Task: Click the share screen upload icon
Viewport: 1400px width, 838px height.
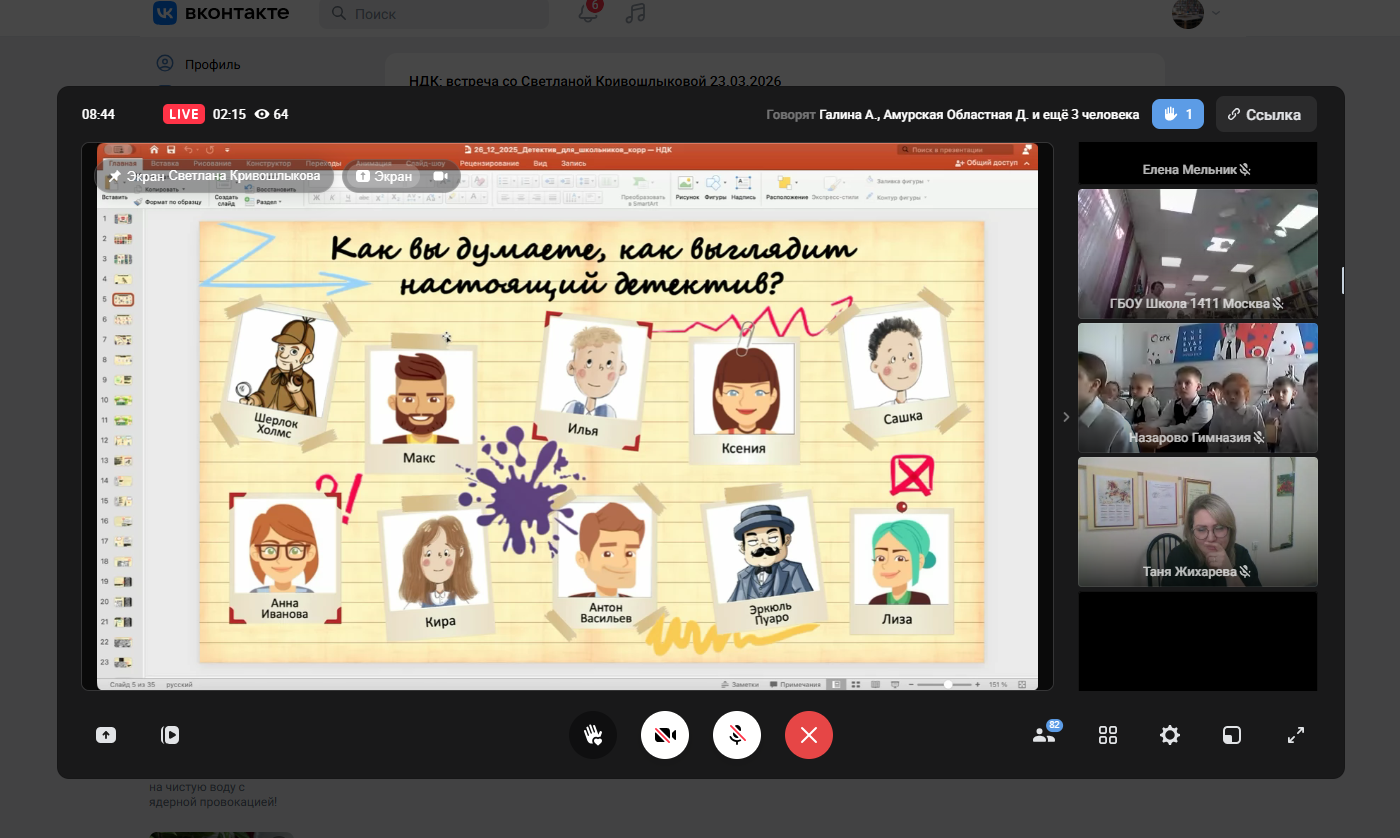Action: point(106,735)
